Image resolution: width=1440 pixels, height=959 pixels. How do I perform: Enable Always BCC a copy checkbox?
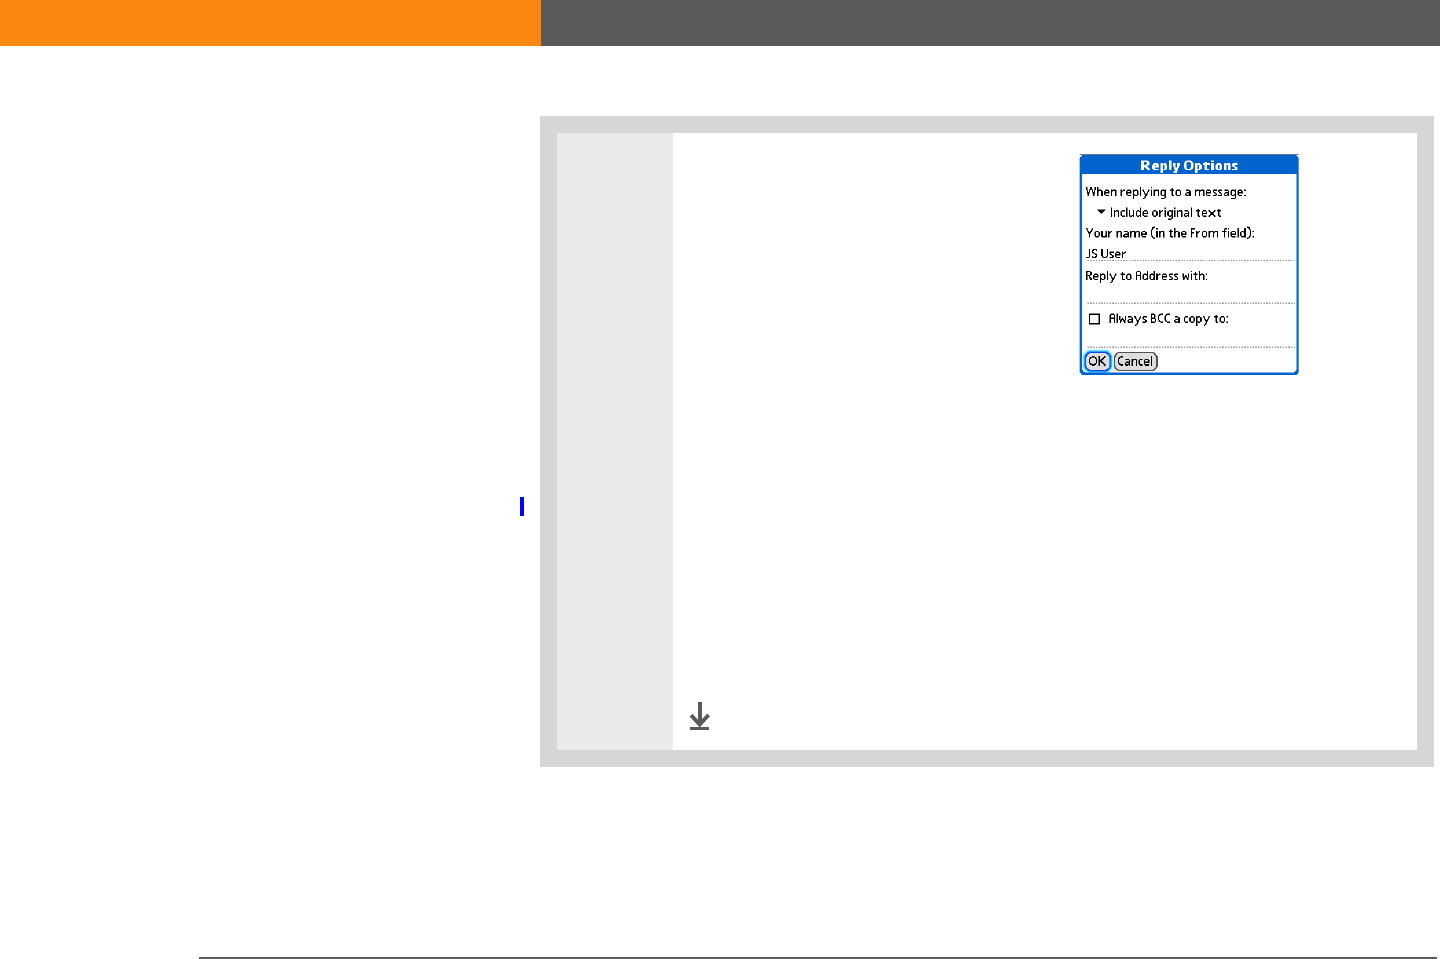(x=1094, y=319)
